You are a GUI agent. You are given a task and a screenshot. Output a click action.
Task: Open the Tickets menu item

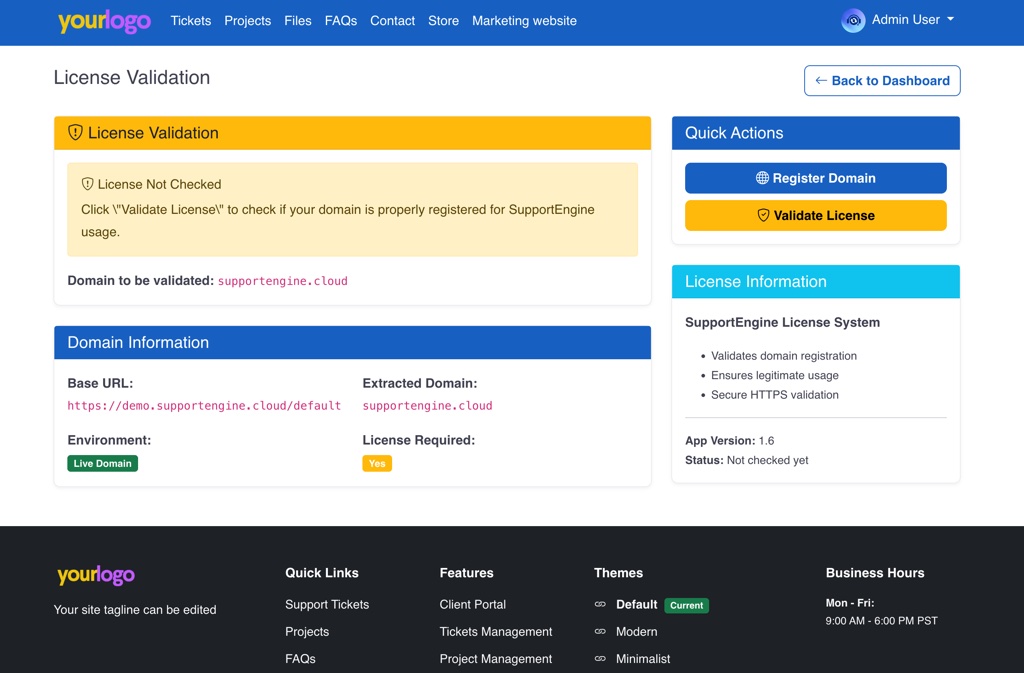pyautogui.click(x=190, y=21)
